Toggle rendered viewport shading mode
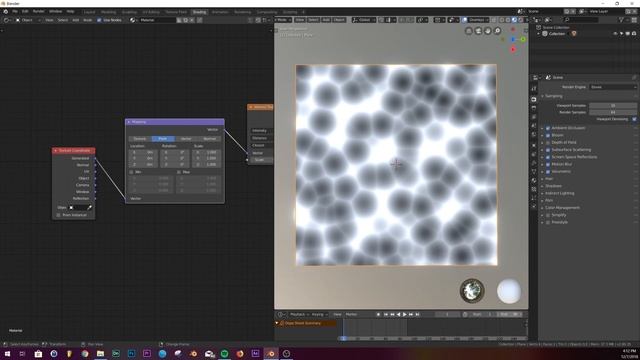640x360 pixels. tap(521, 20)
